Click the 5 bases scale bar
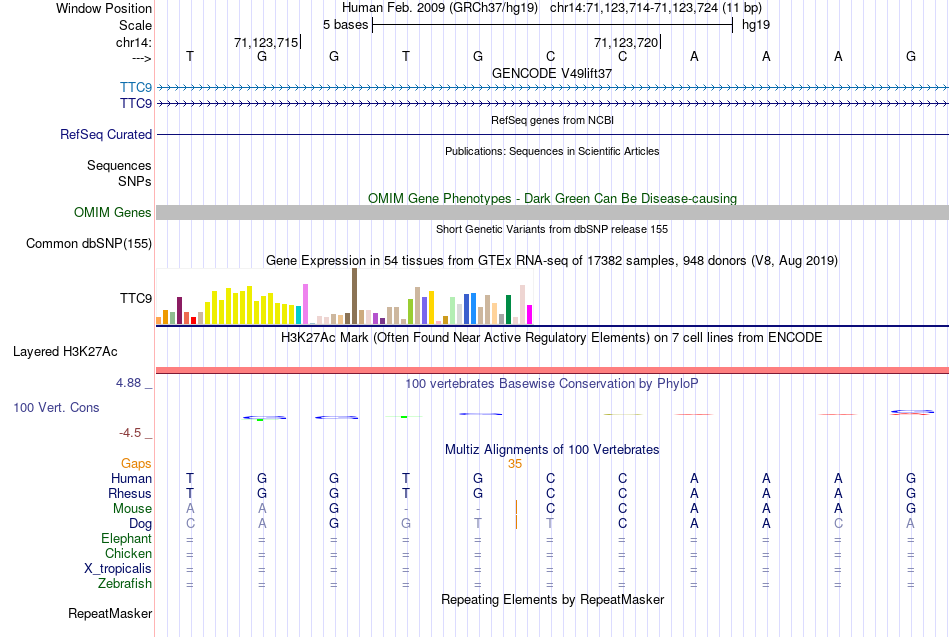 (552, 25)
